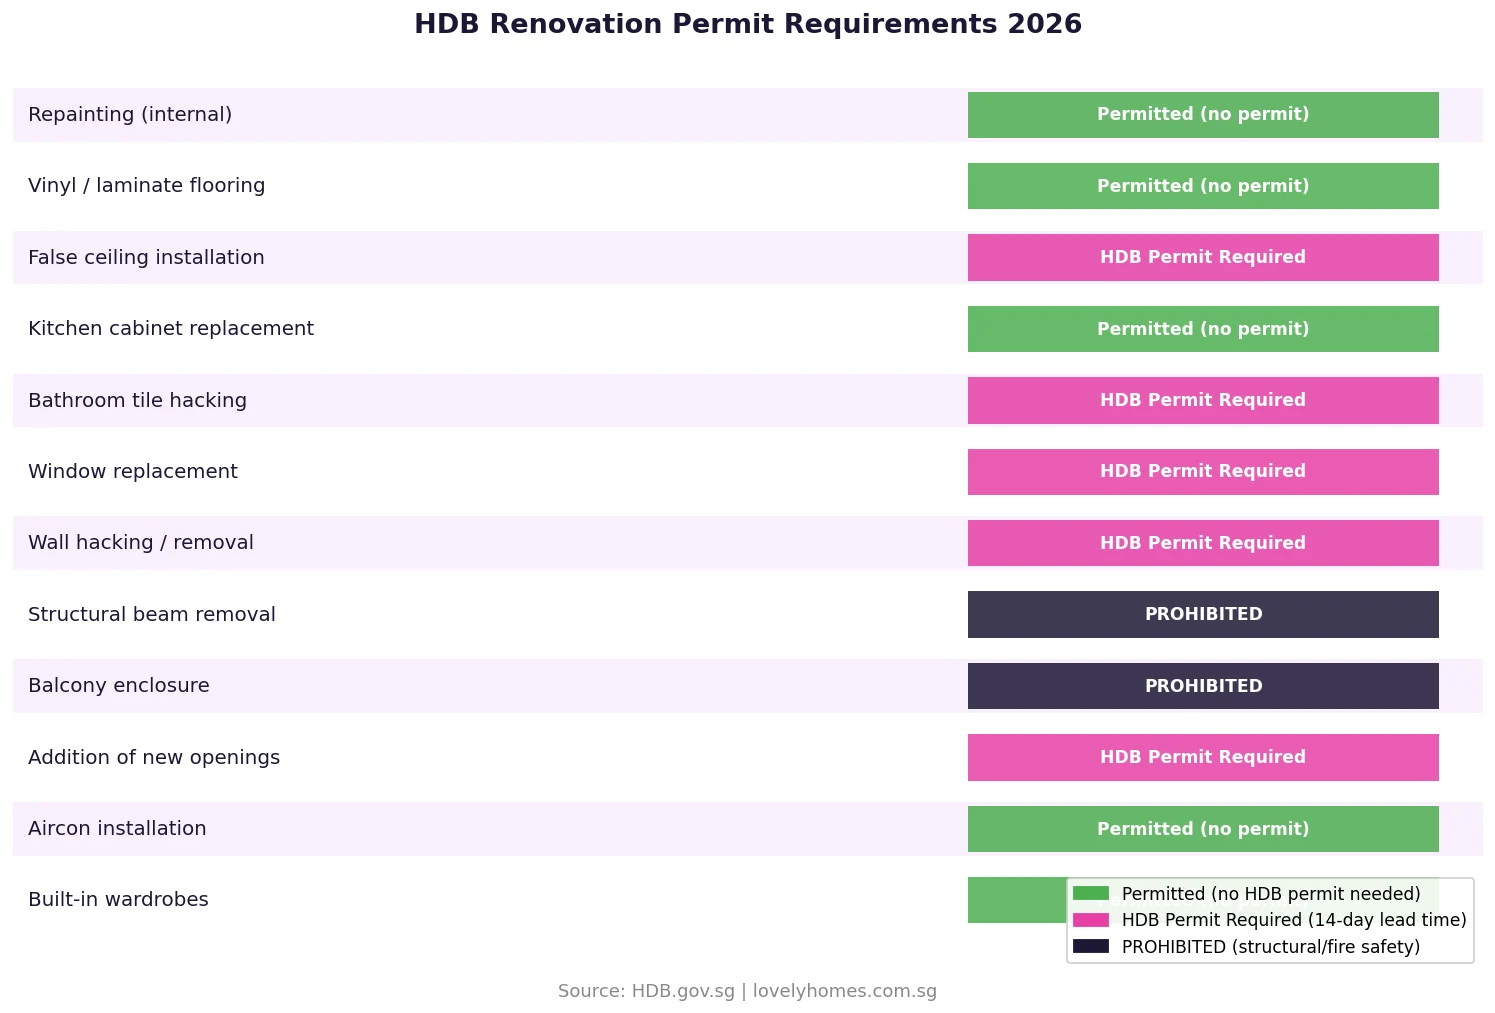
Task: Click the 'Built-in wardrobes' label
Action: (x=118, y=900)
